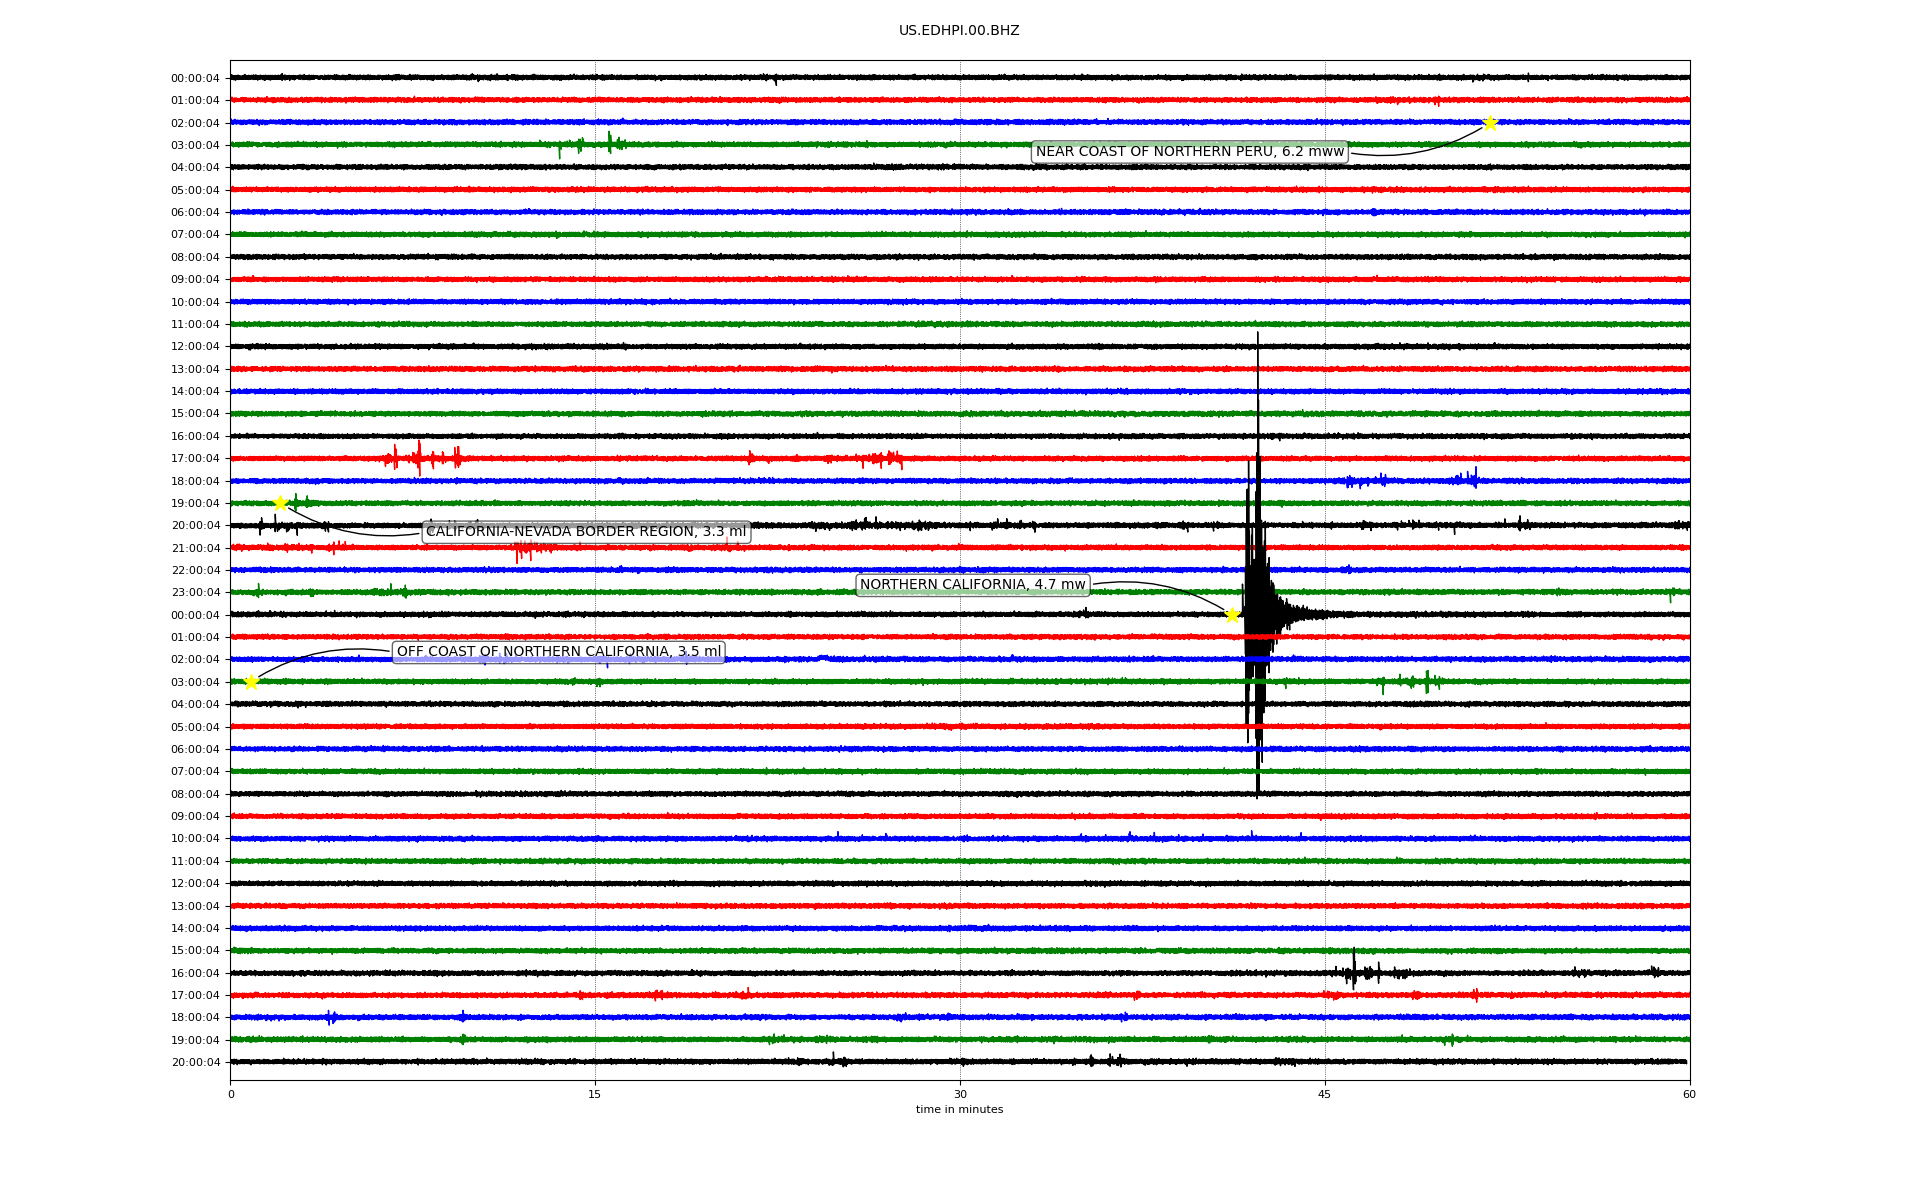Screen dimensions: 1920x1200
Task: Click the 30 minute x-axis tick label
Action: point(959,1094)
